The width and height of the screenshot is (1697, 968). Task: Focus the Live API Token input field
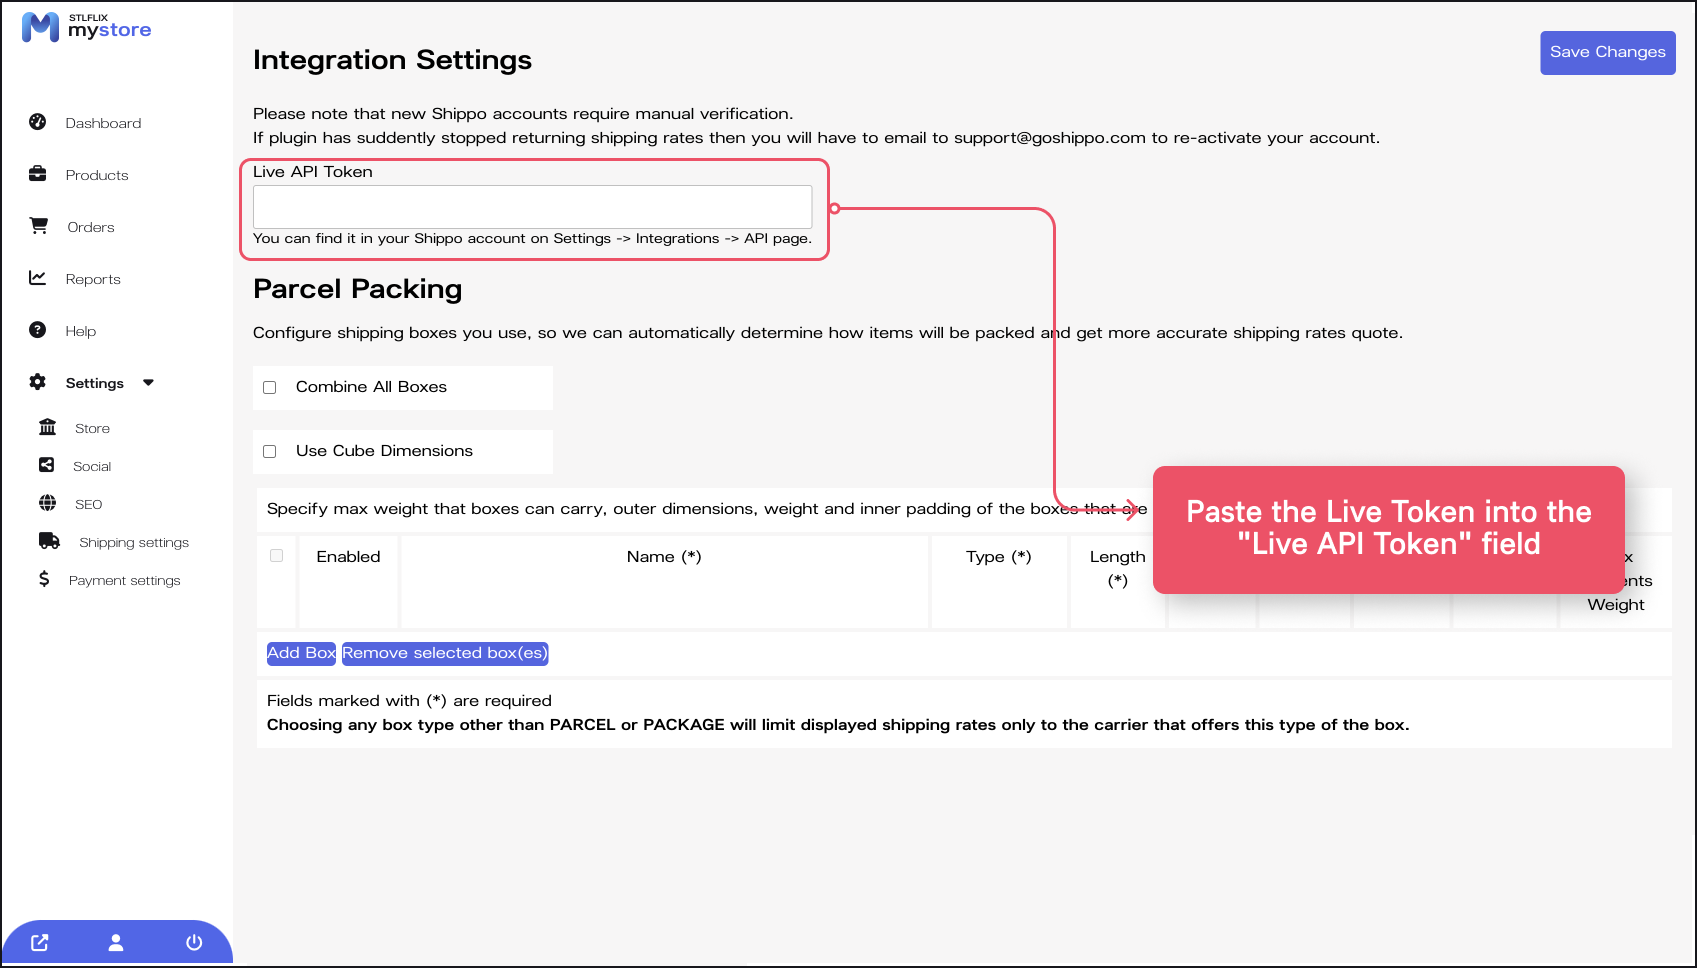[532, 207]
